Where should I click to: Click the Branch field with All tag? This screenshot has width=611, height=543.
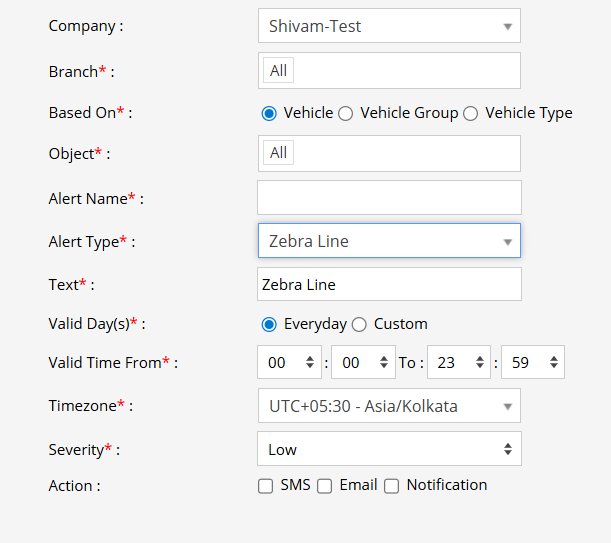388,71
